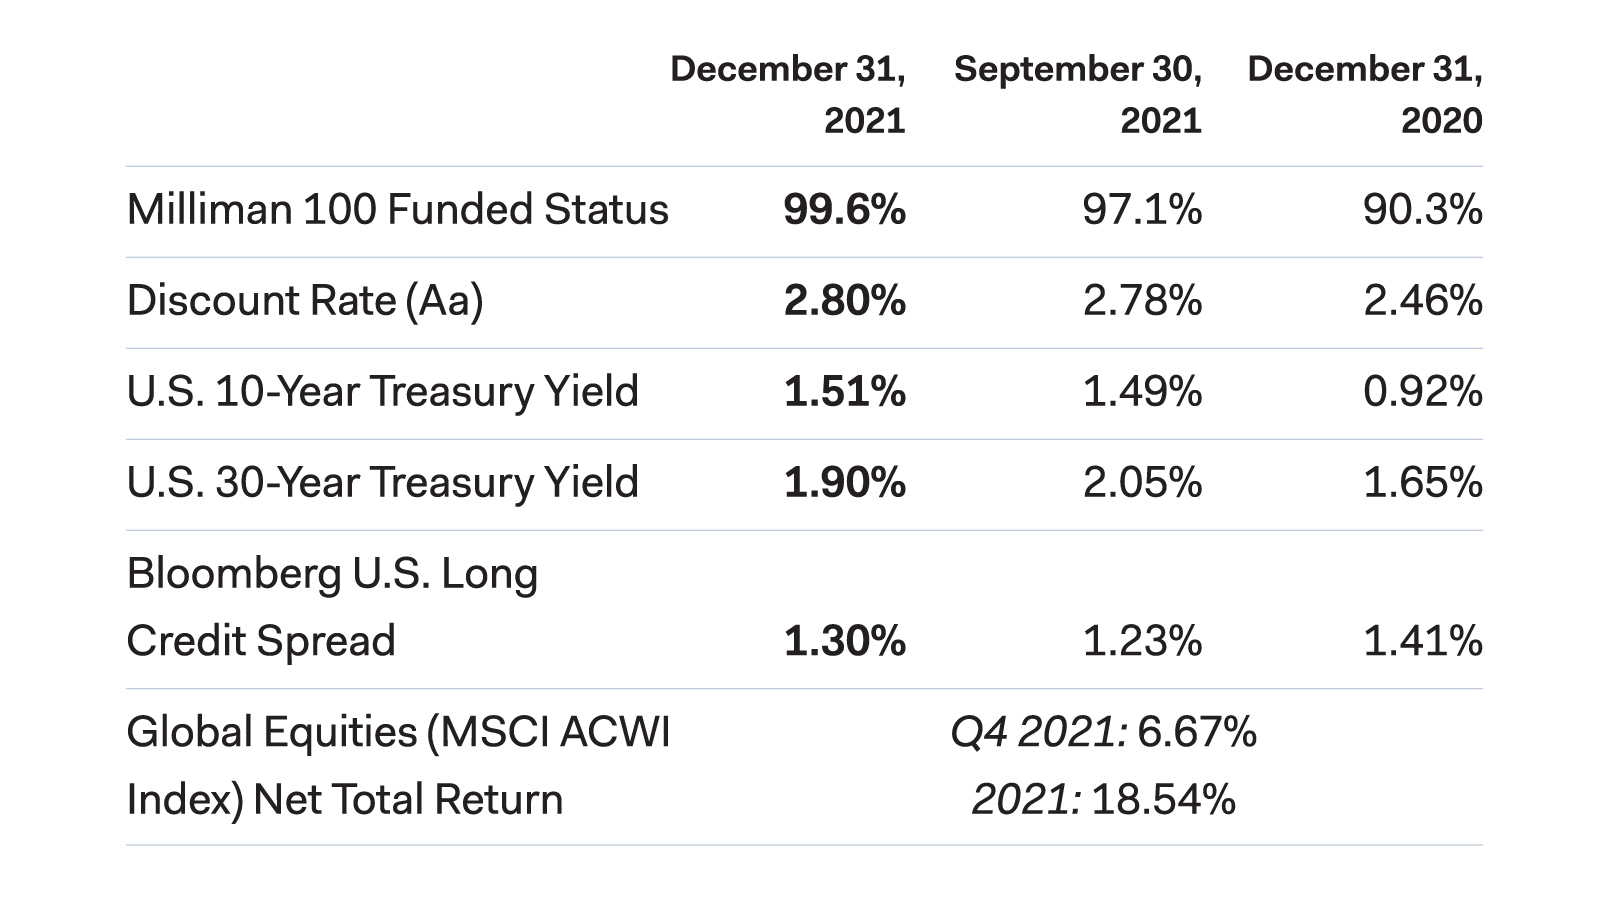Click the U.S. 10-Year Treasury Yield label
Viewport: 1600px width, 900px height.
[x=382, y=392]
